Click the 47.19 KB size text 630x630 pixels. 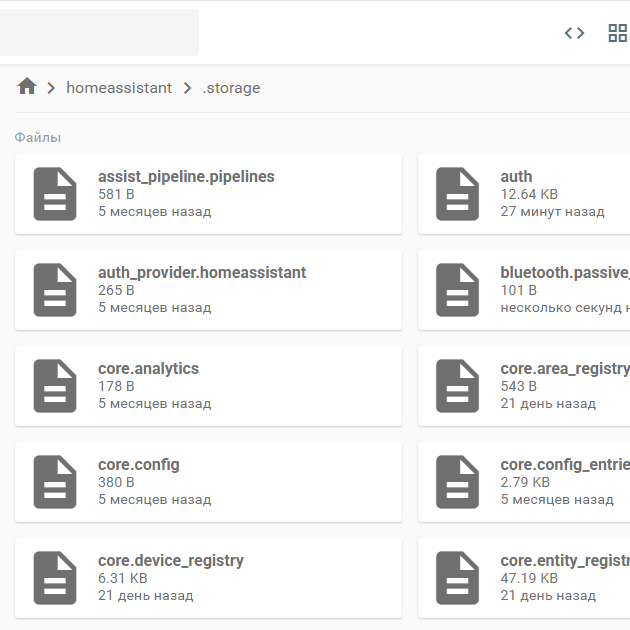pyautogui.click(x=529, y=579)
